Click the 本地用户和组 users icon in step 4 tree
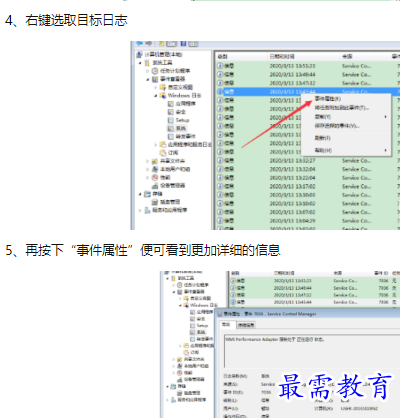 coord(155,169)
